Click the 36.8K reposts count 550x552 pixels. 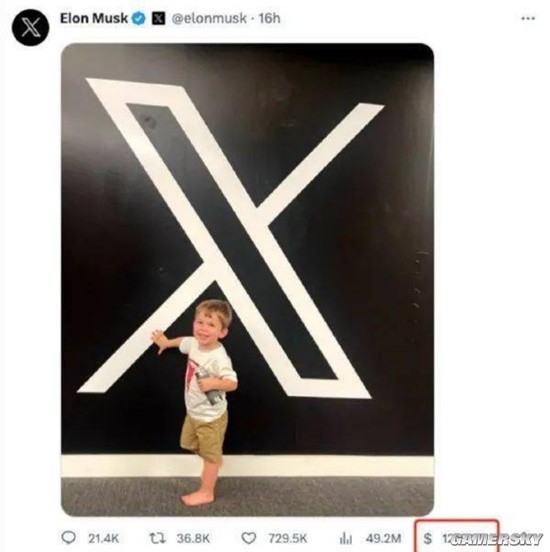(x=193, y=538)
